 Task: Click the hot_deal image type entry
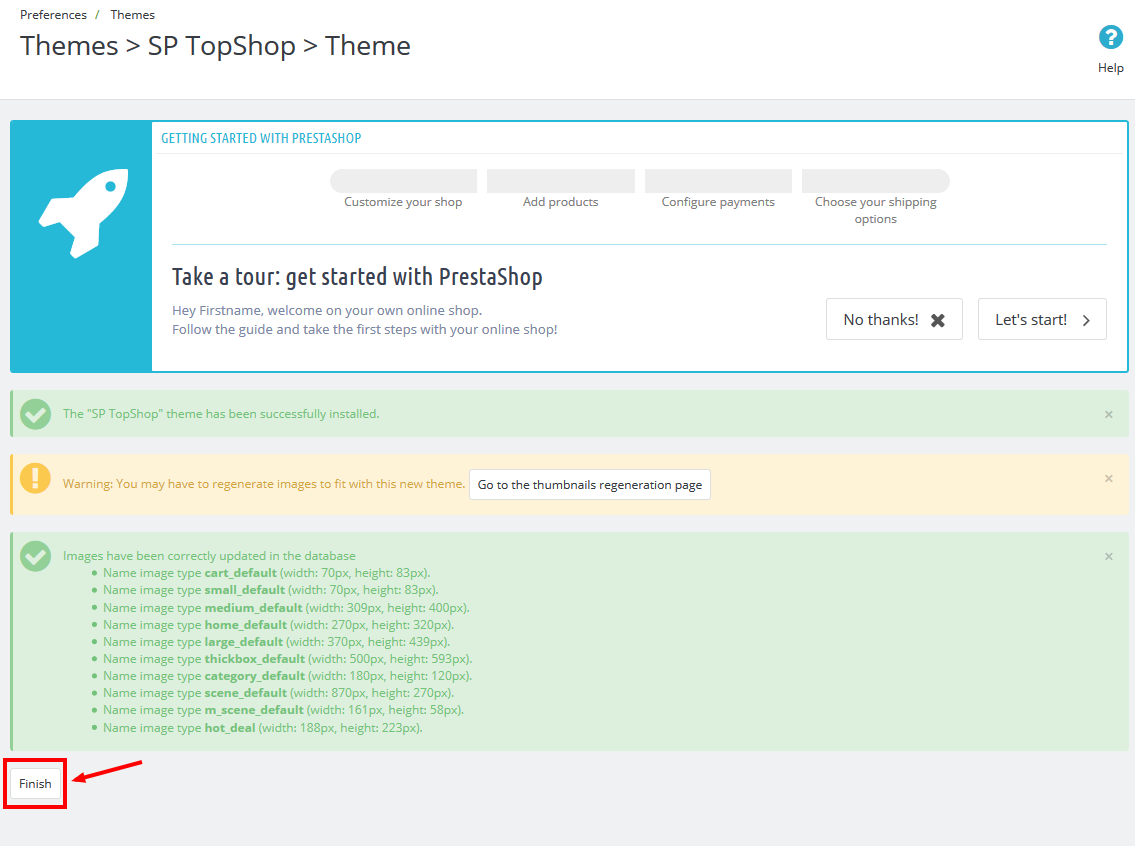coord(263,728)
